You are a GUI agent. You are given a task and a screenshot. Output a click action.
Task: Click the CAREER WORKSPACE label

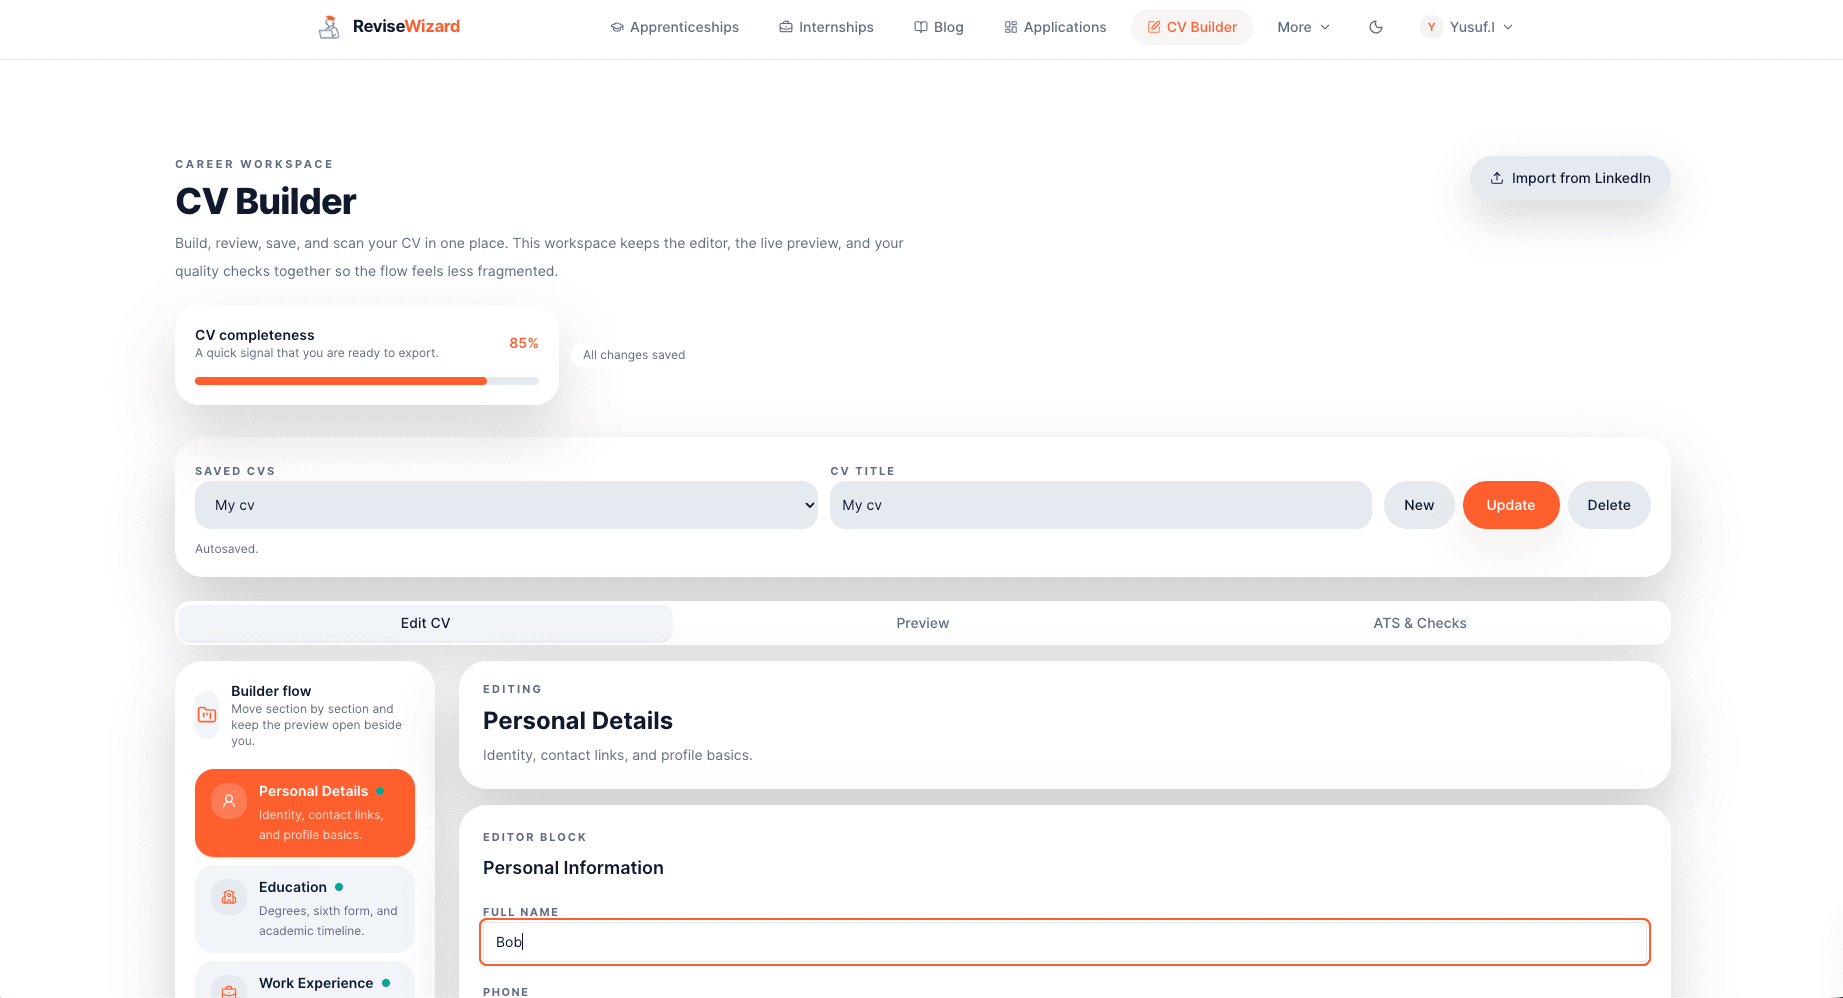pos(254,164)
